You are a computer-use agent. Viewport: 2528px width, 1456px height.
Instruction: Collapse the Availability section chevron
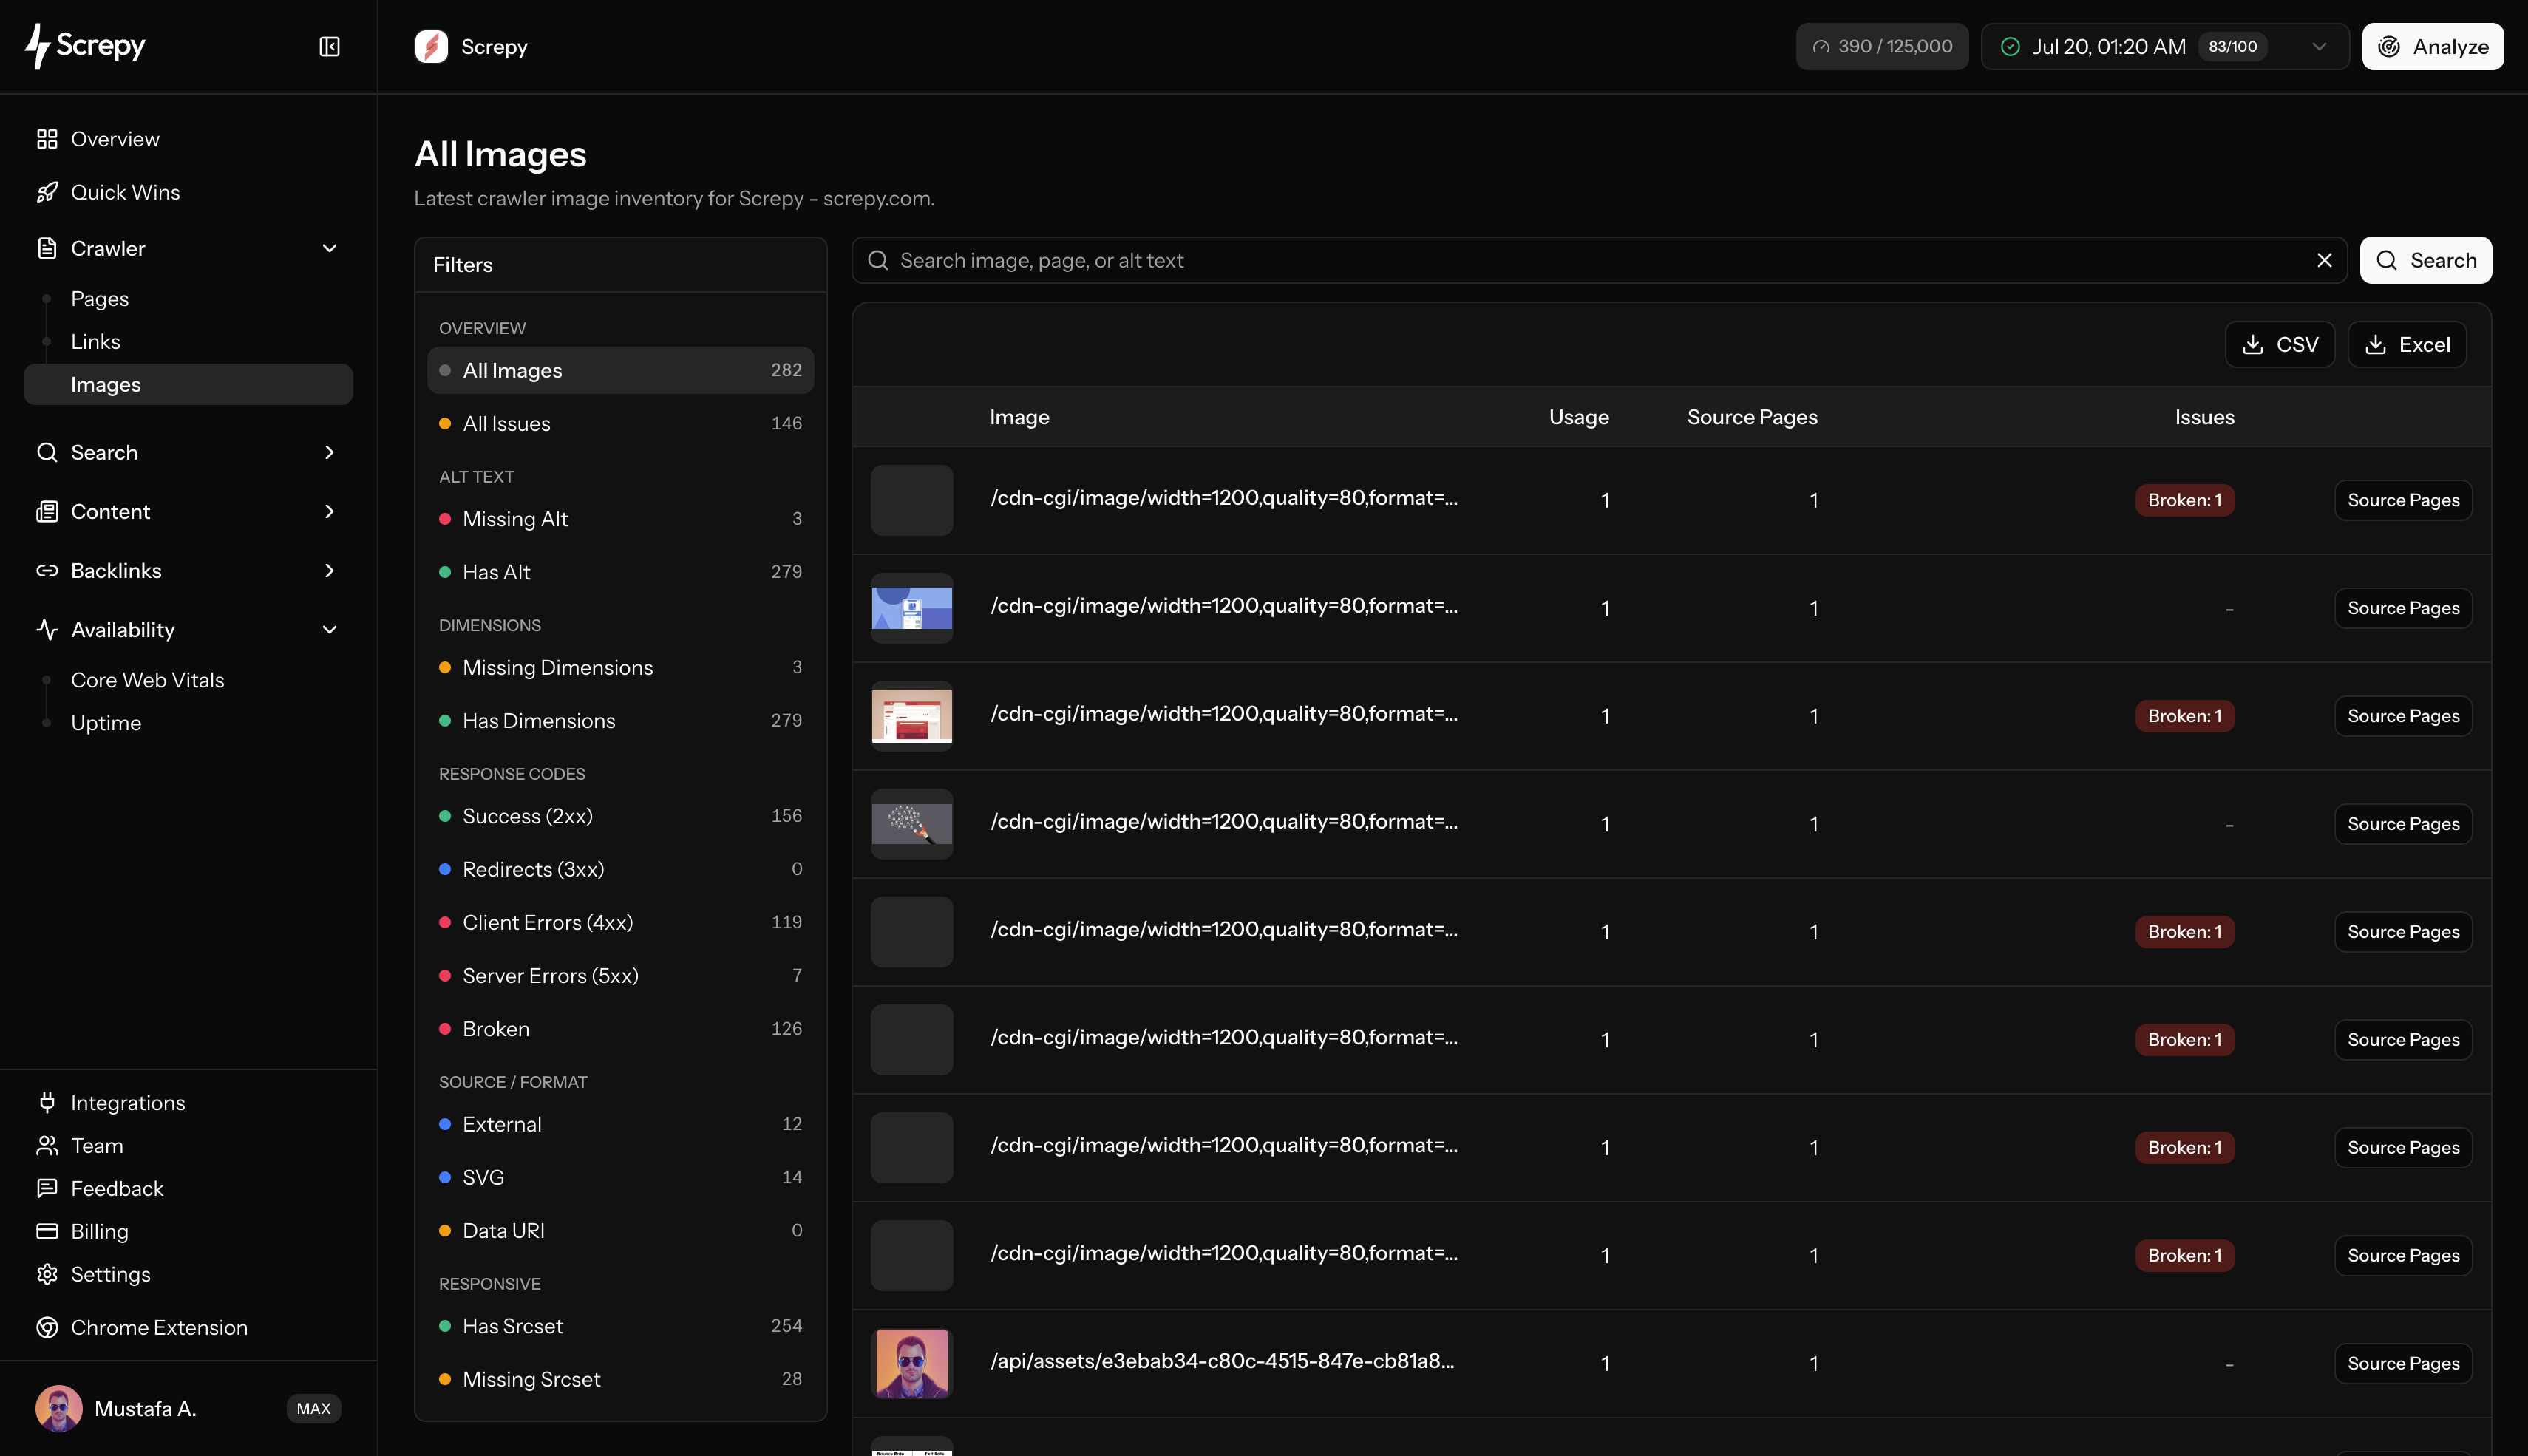(x=329, y=629)
